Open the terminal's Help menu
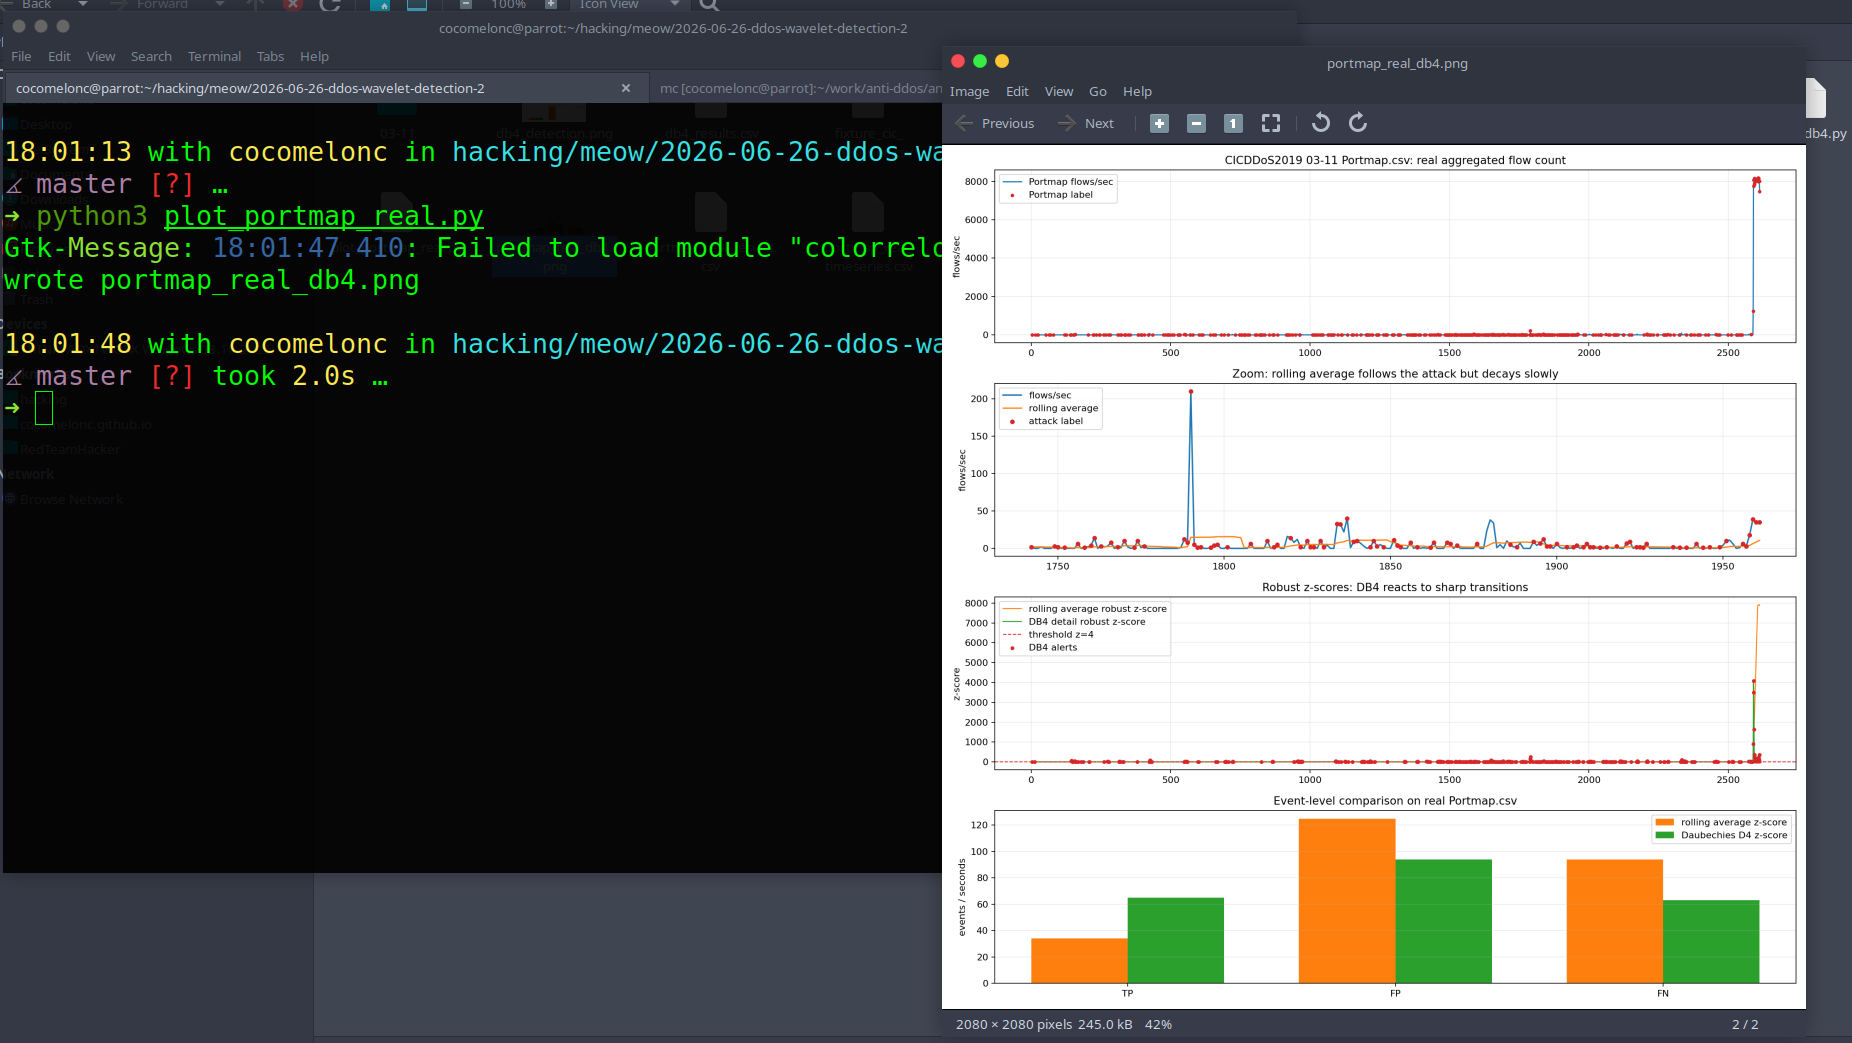The width and height of the screenshot is (1852, 1043). click(314, 56)
